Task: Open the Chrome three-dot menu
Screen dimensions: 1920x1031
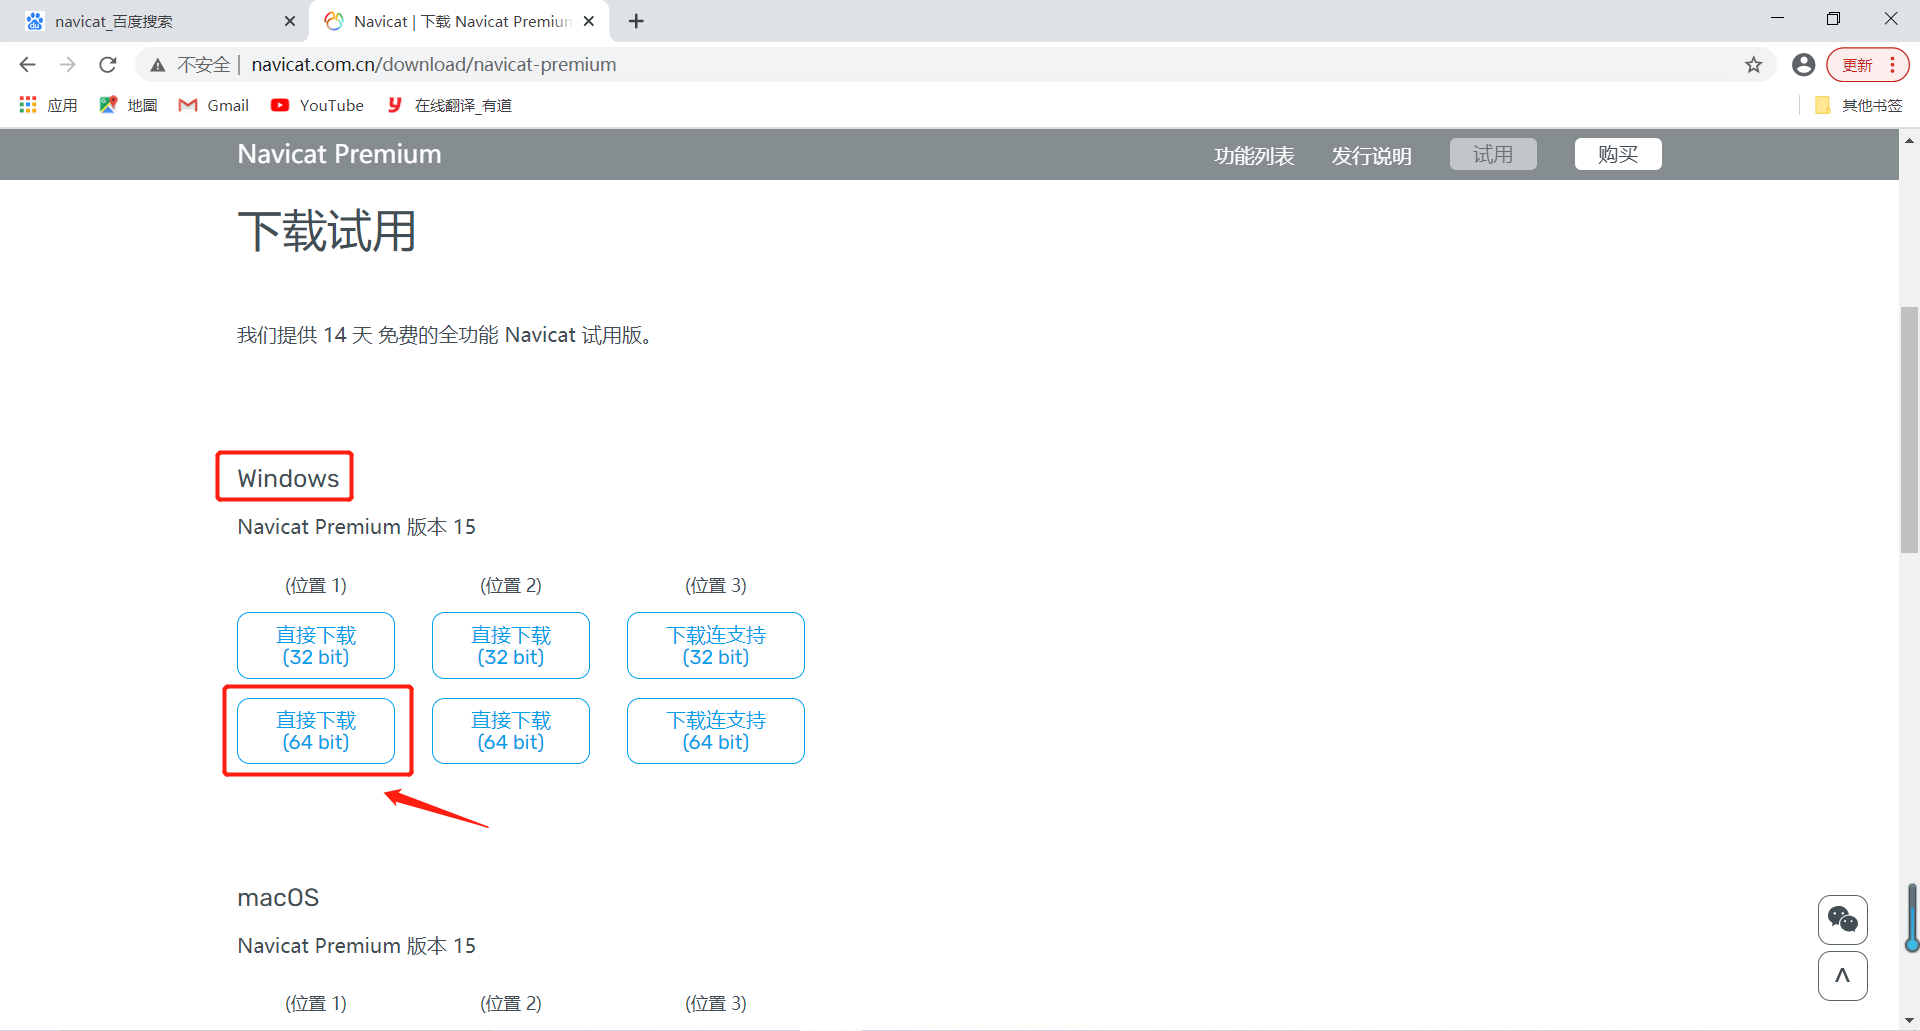Action: coord(1892,65)
